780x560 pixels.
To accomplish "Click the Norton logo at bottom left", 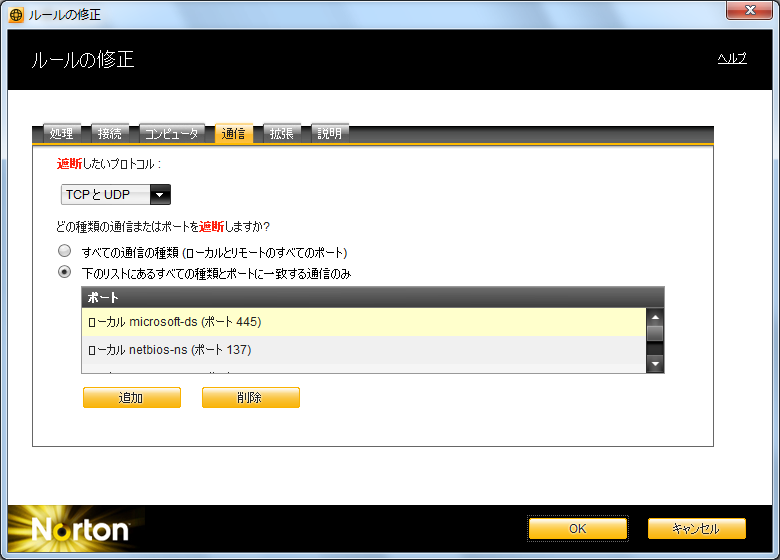I will click(x=80, y=529).
